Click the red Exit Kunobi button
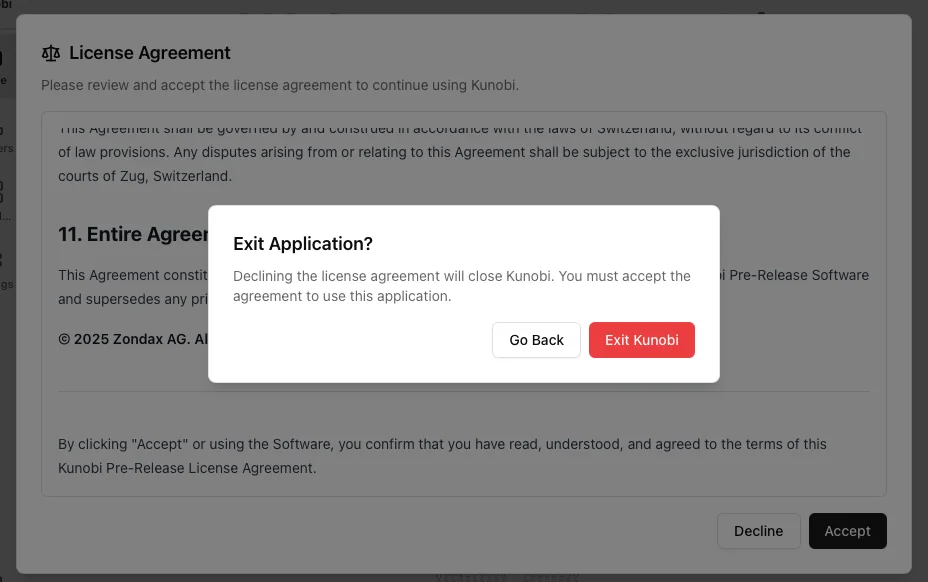928x582 pixels. coord(642,340)
